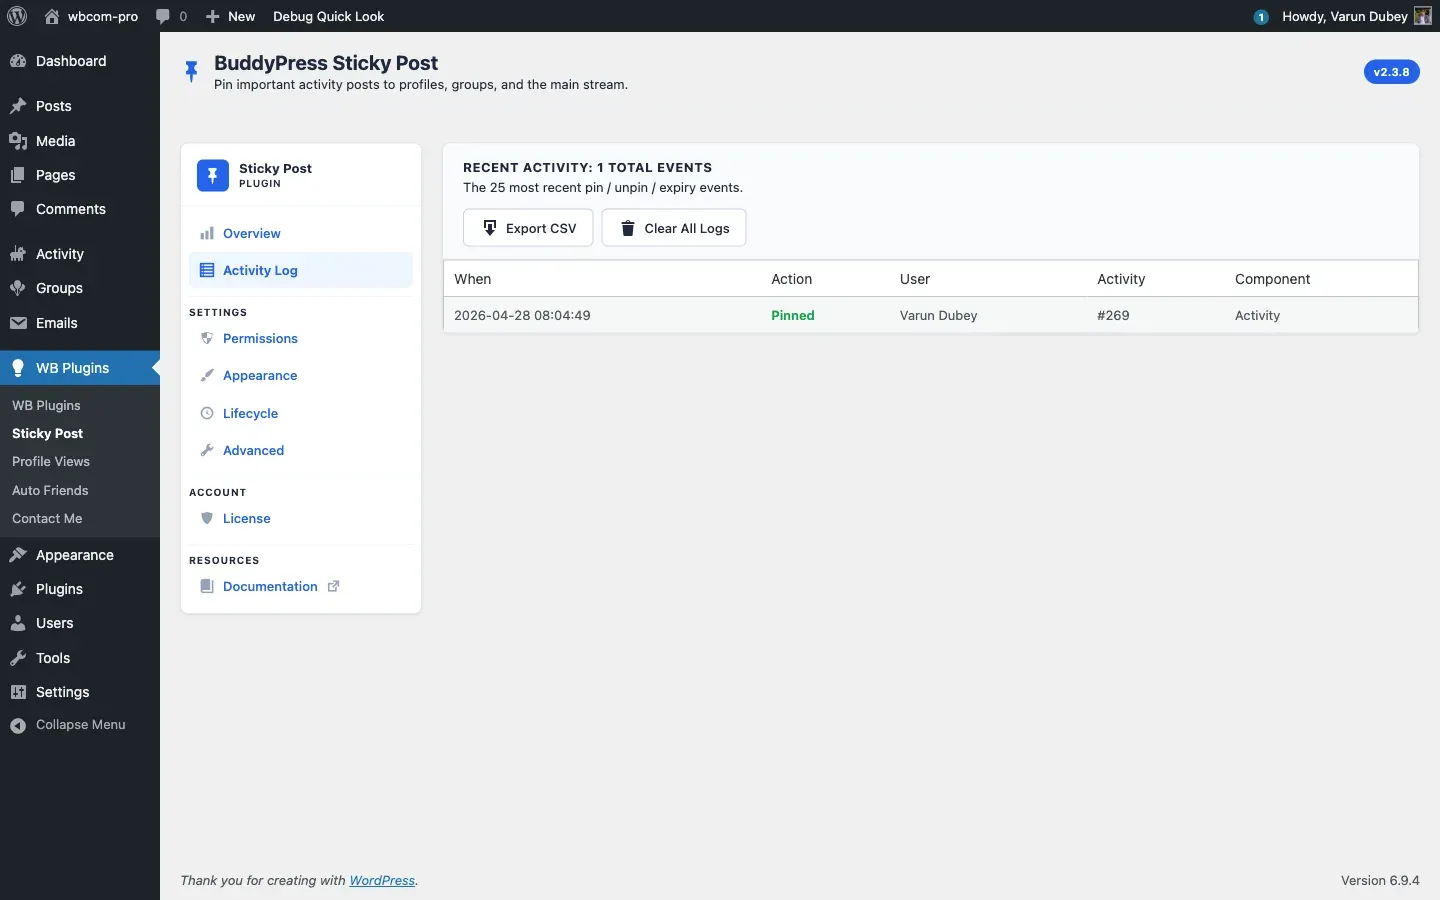Viewport: 1440px width, 900px height.
Task: Click the Documentation book icon
Action: click(x=207, y=586)
